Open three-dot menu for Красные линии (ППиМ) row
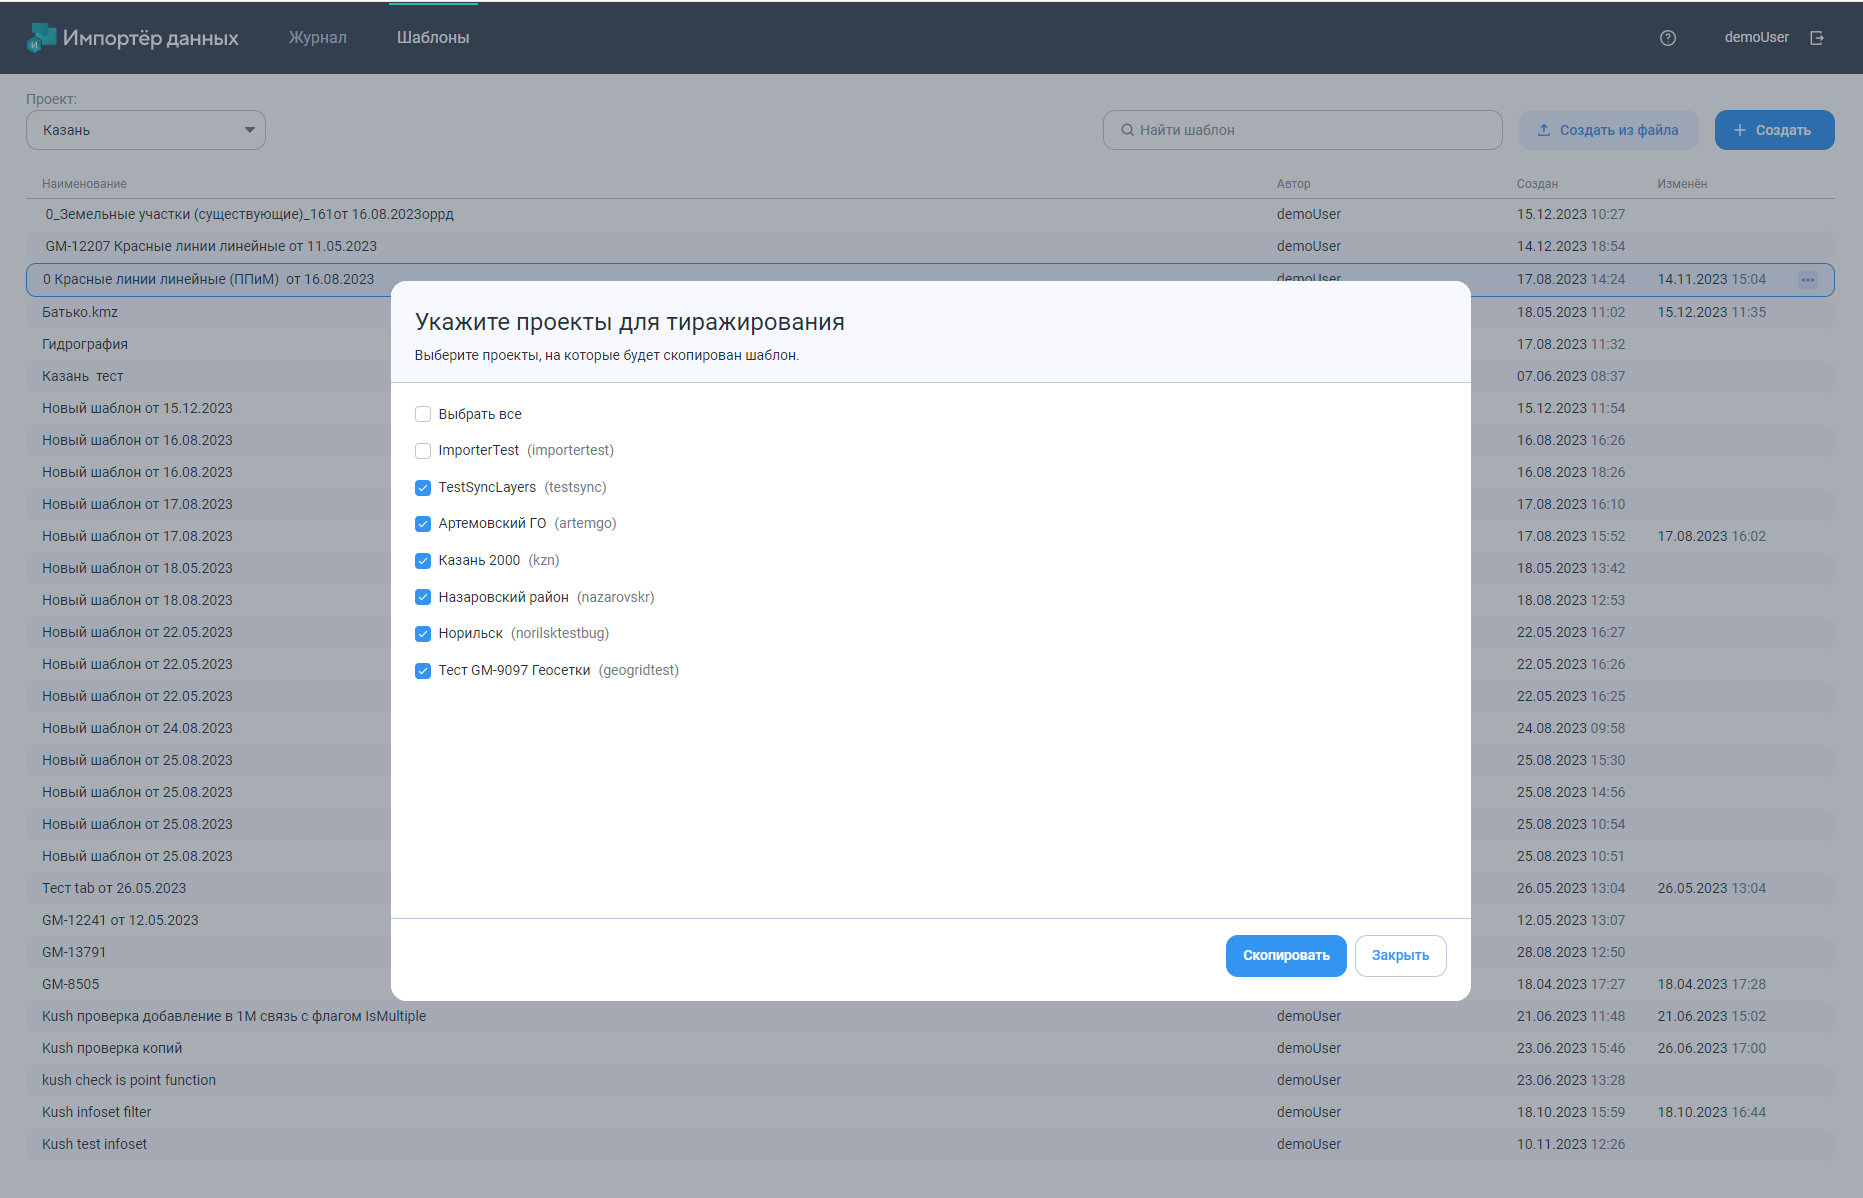This screenshot has width=1863, height=1198. [1808, 280]
